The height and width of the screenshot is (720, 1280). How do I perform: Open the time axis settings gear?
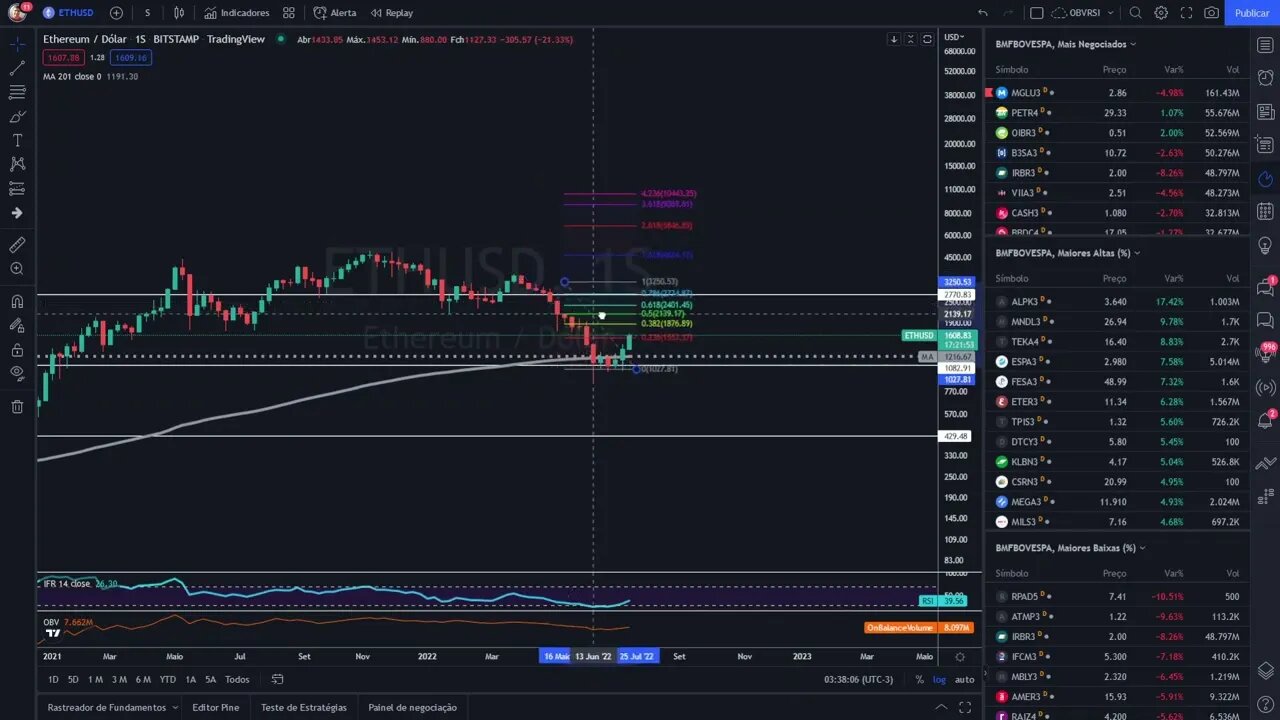coord(960,657)
